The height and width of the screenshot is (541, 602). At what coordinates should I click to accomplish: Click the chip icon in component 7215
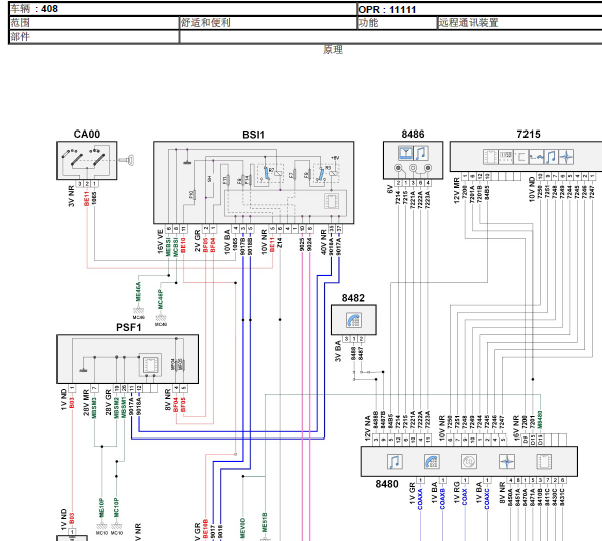490,157
